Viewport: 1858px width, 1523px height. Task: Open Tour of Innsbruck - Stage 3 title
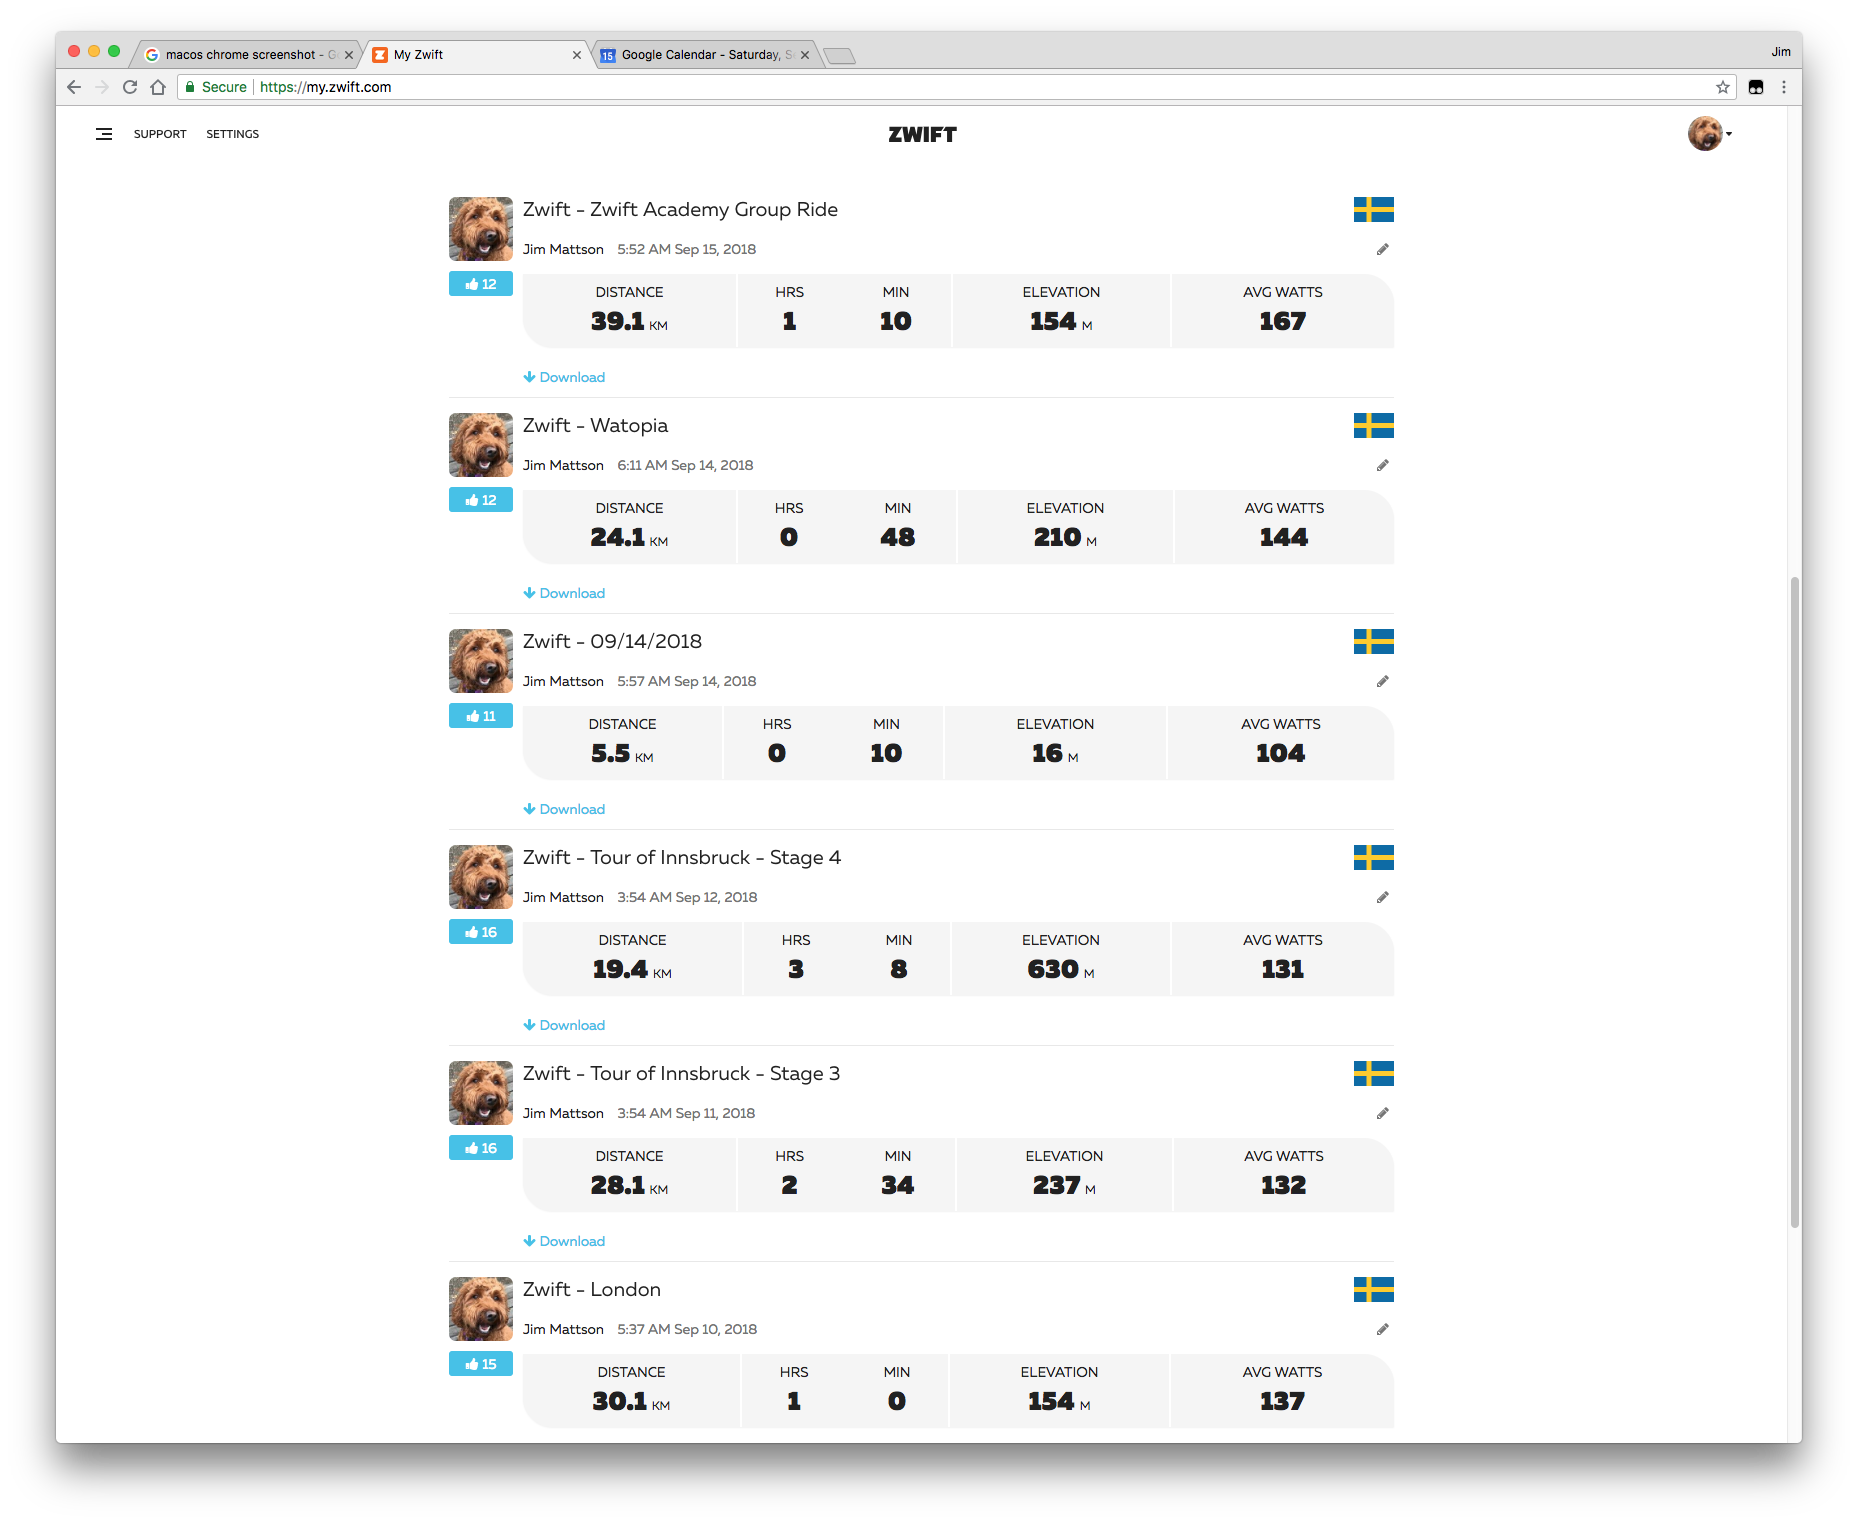tap(681, 1073)
